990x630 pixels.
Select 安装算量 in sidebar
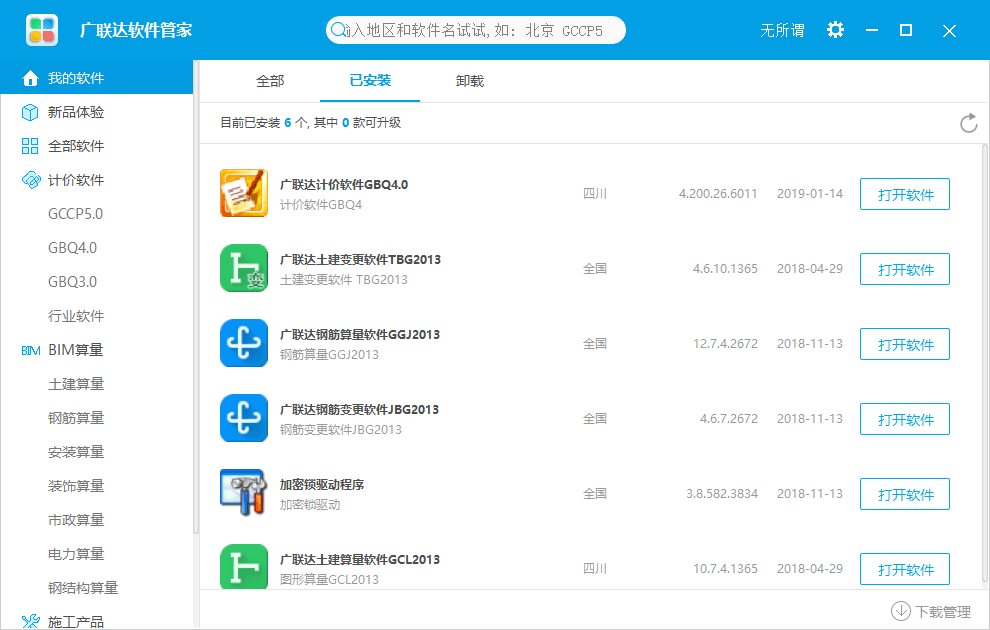(x=76, y=452)
